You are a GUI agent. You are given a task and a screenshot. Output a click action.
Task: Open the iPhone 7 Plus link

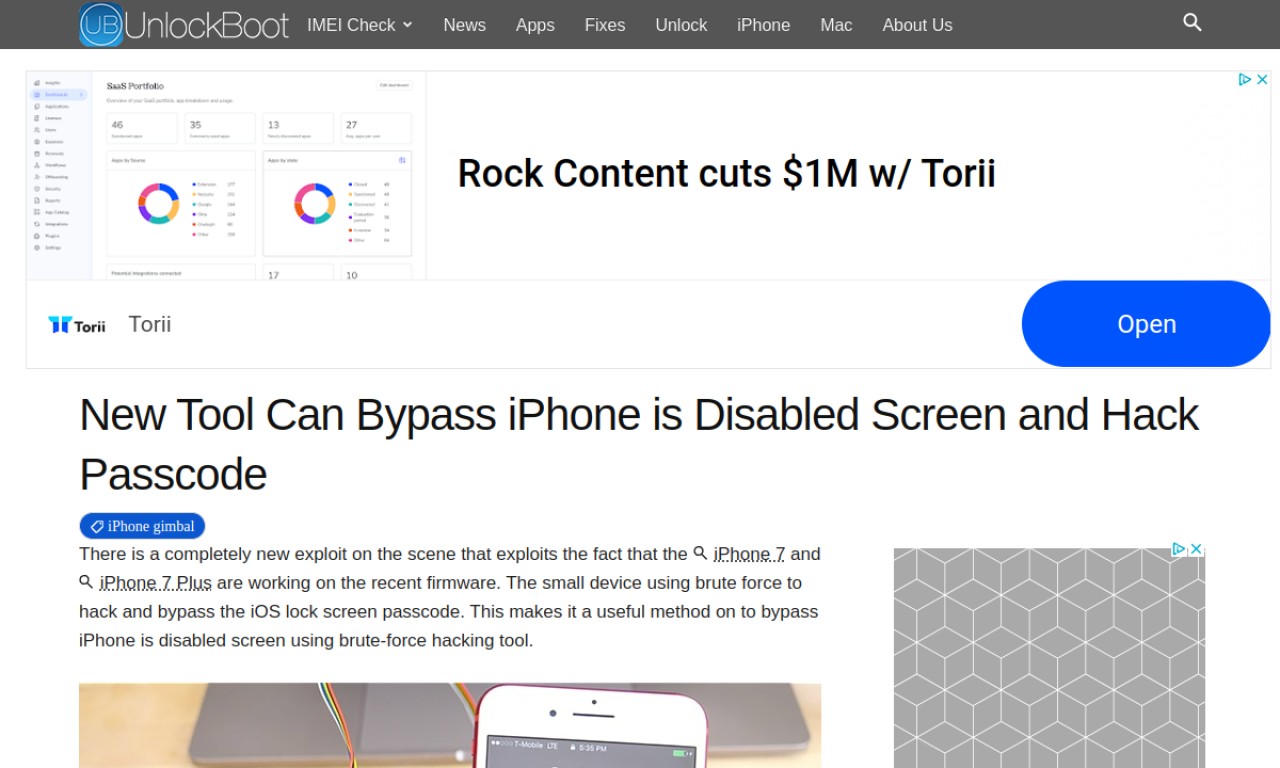click(x=156, y=583)
